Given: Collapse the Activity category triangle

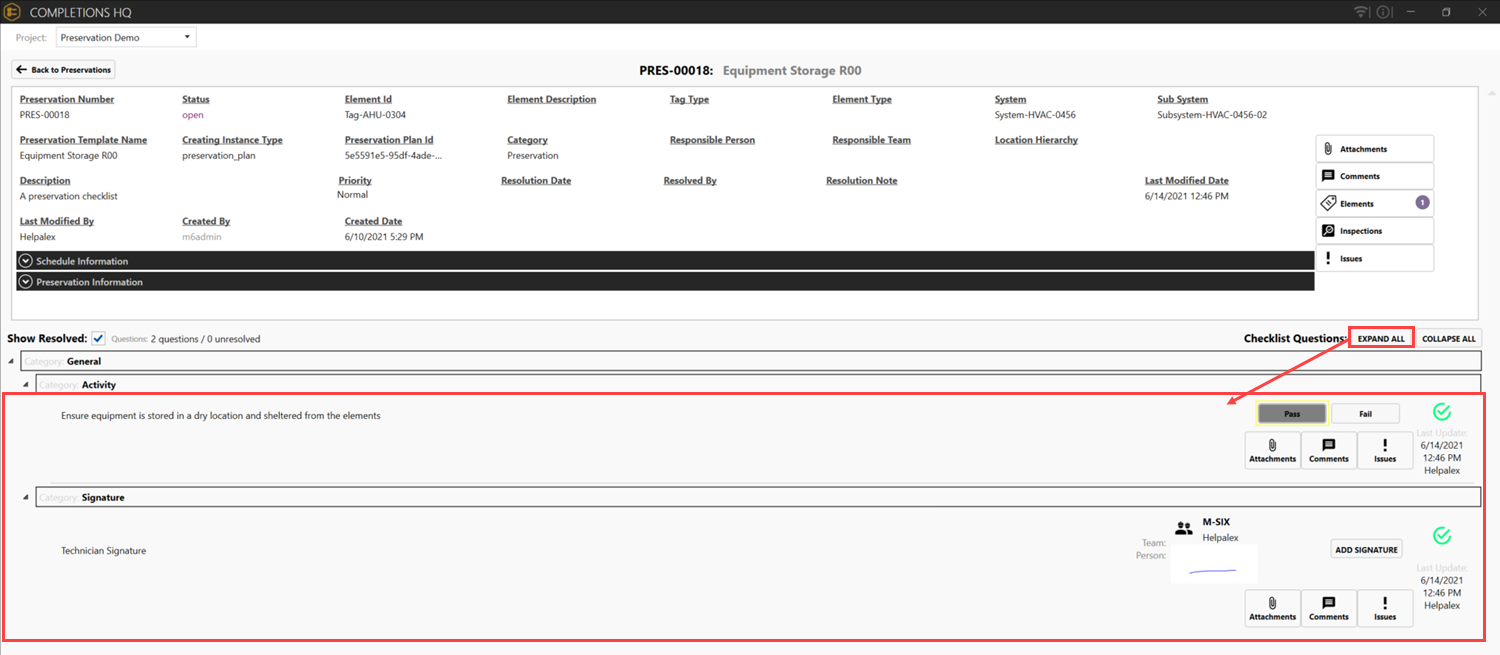Looking at the screenshot, I should (26, 385).
